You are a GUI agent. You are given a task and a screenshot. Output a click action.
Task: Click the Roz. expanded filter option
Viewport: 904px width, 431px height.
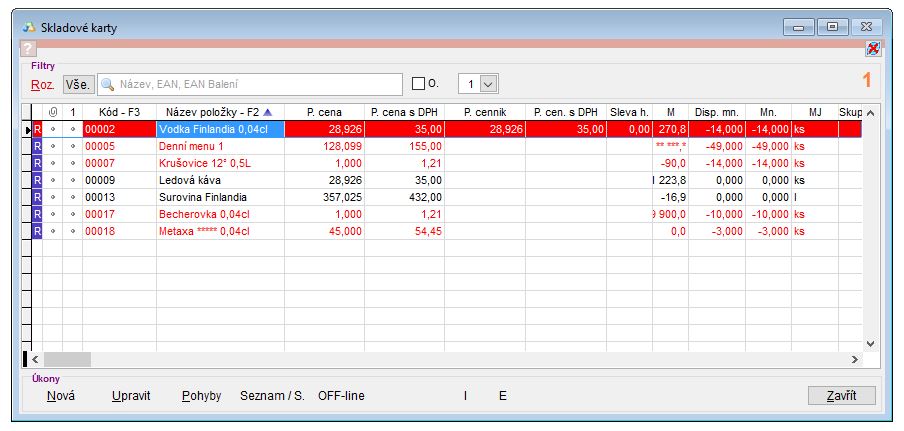coord(43,85)
